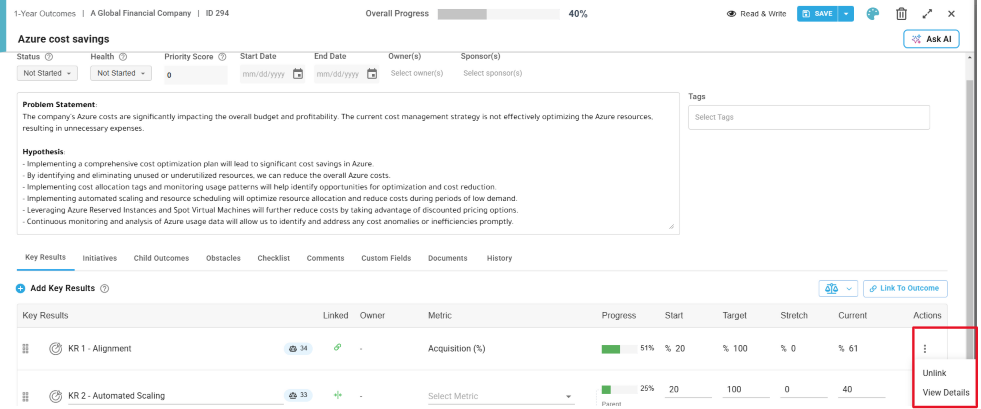Expand view with the fullscreen arrows icon
This screenshot has width=981, height=409.
tap(927, 14)
